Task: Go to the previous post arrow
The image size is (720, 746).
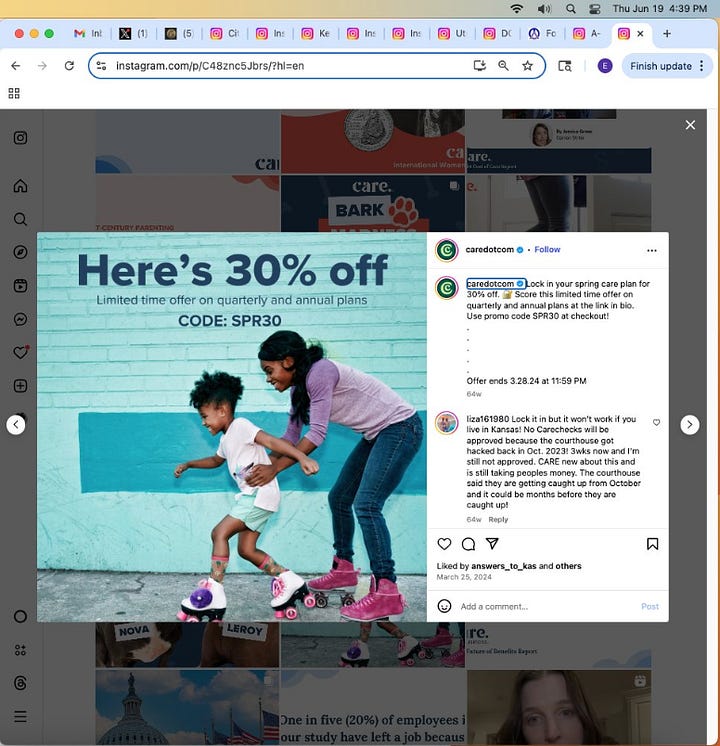Action: pyautogui.click(x=16, y=424)
